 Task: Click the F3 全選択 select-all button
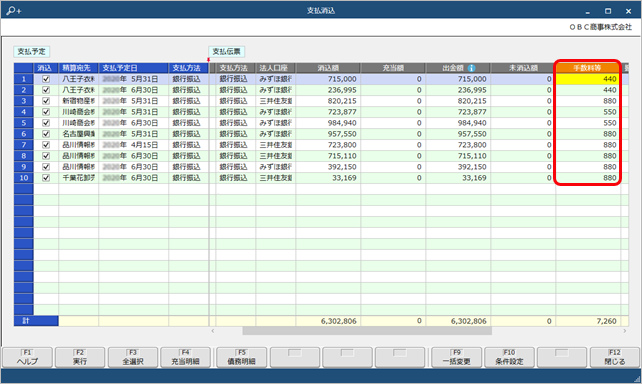pyautogui.click(x=133, y=357)
